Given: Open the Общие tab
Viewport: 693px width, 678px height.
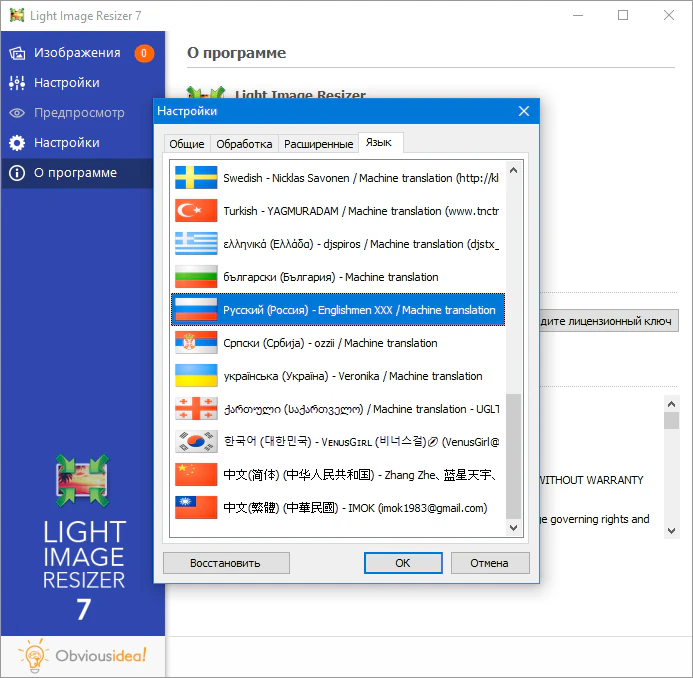Looking at the screenshot, I should 187,144.
